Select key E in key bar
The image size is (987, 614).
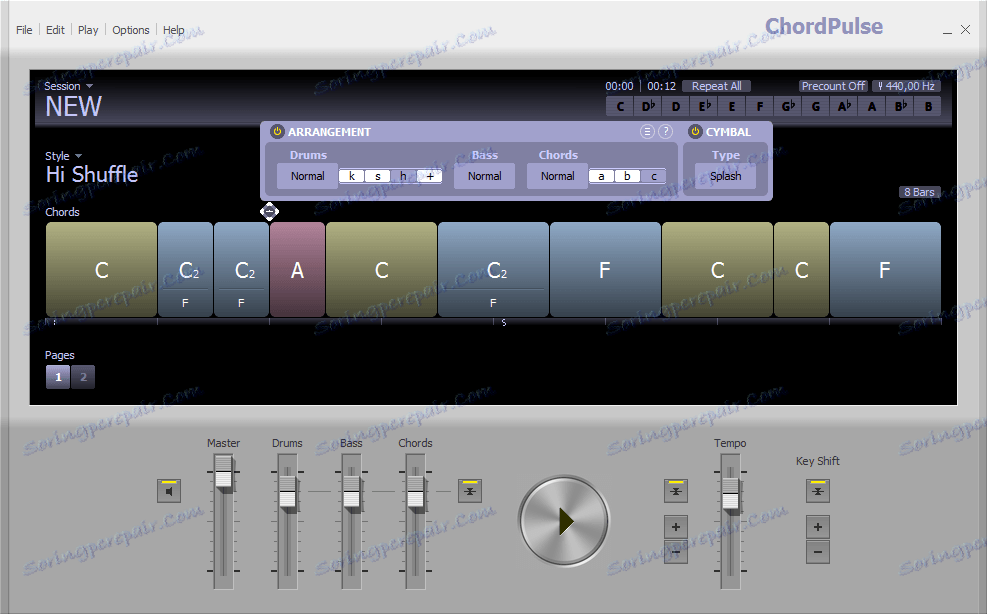click(731, 106)
